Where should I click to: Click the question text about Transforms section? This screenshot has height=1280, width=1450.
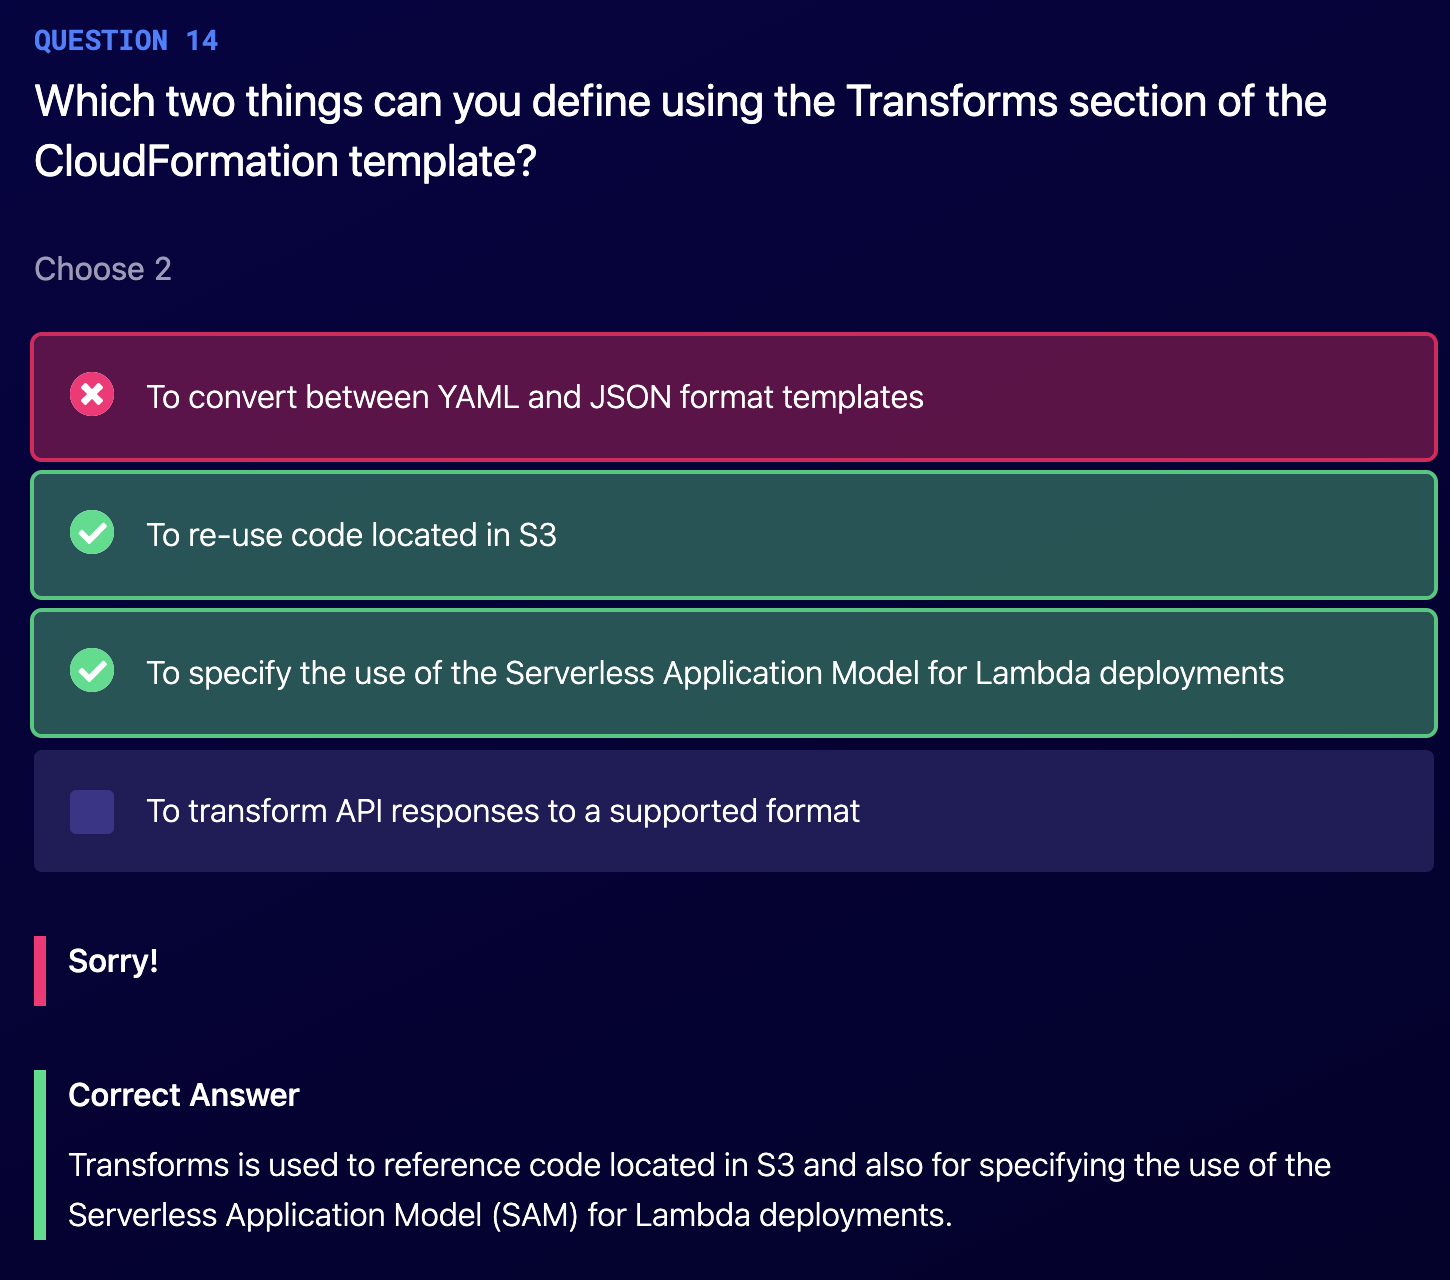680,131
